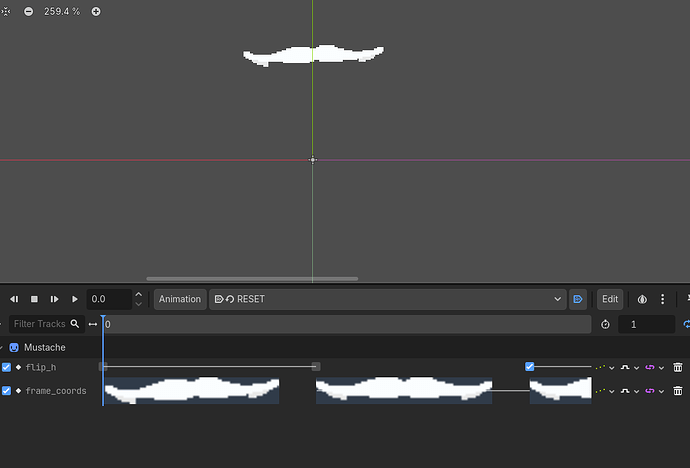
Task: Jump to the animation's start
Action: click(14, 299)
